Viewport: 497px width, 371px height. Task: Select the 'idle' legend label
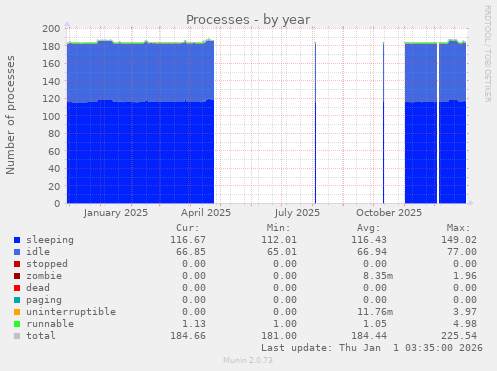pyautogui.click(x=38, y=252)
